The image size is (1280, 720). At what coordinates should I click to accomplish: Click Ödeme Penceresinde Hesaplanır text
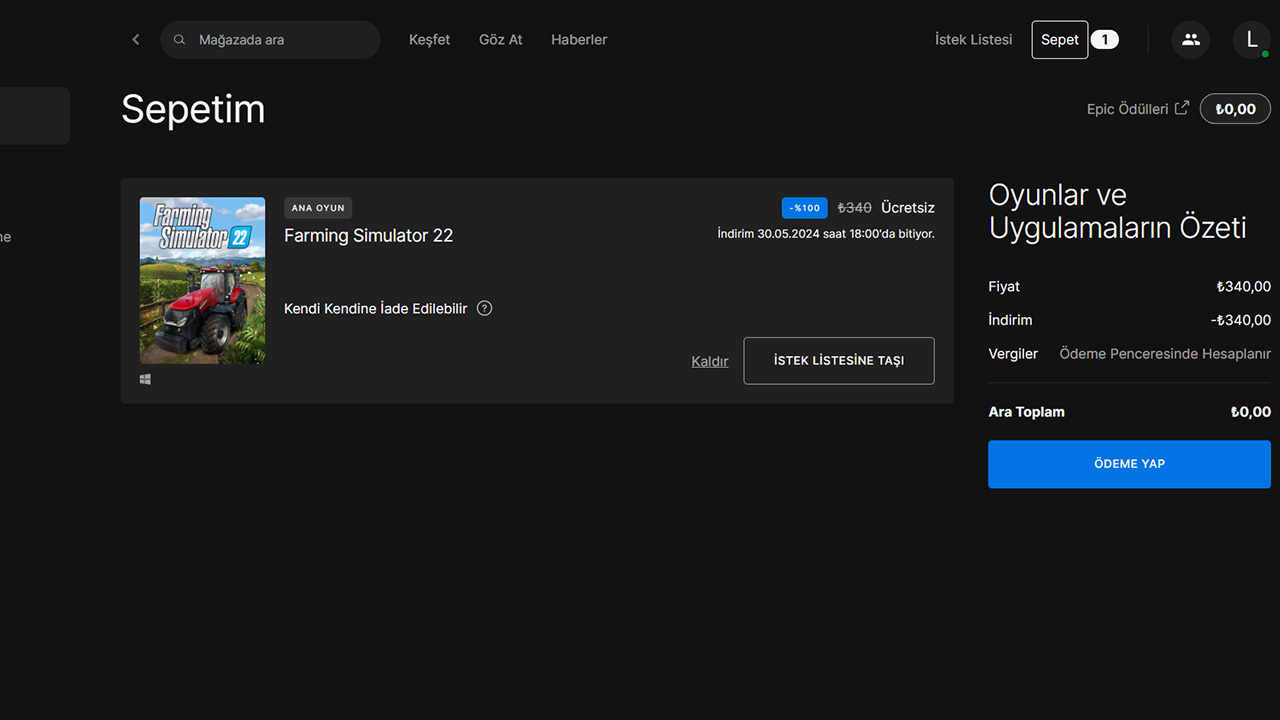pos(1165,354)
